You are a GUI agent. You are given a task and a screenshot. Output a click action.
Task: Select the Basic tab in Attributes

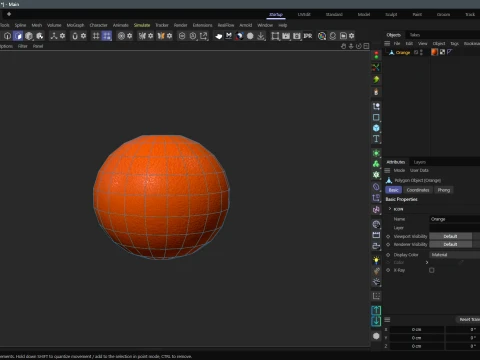(x=394, y=190)
